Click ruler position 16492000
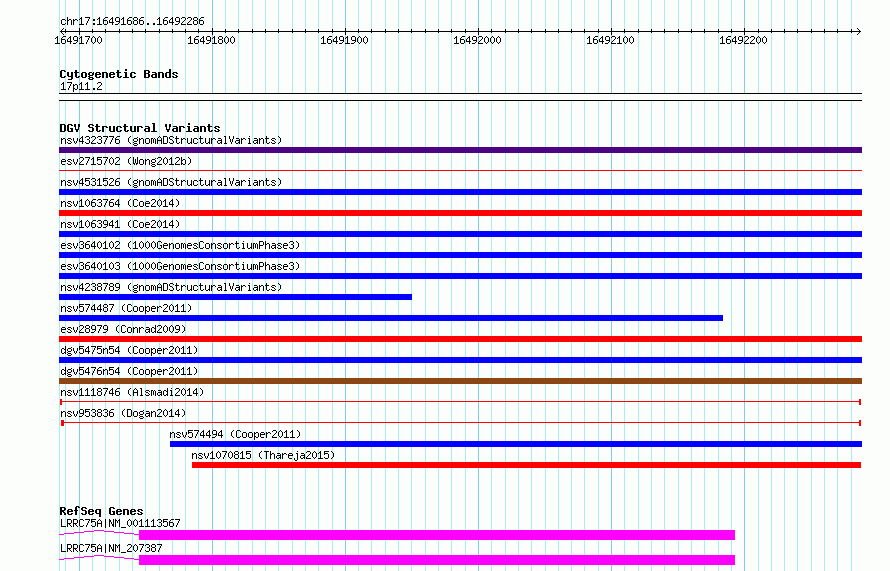Screen dimensions: 890x571 477,40
